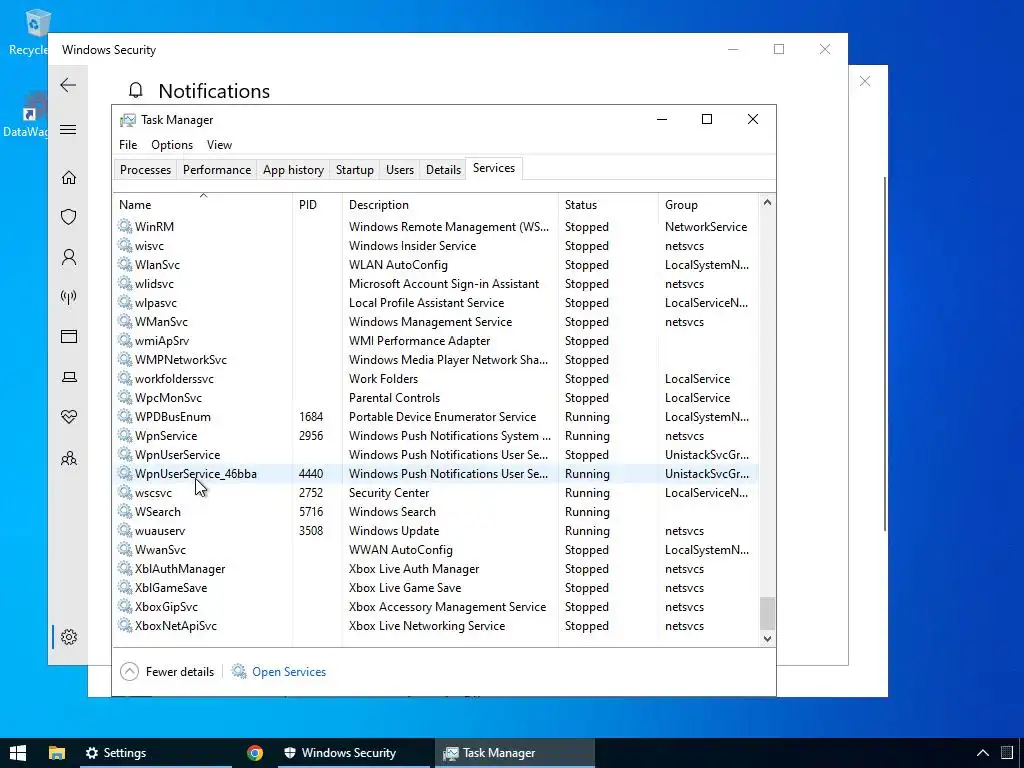Sort services by PID column header
Screen dimensions: 1024x768
[317, 204]
